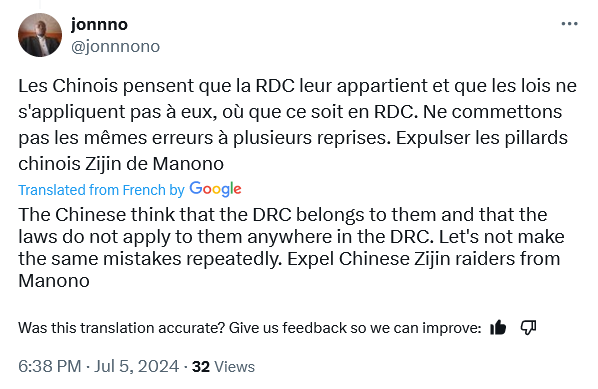
Task: Click the 'Translated from French by' link
Action: click(101, 190)
